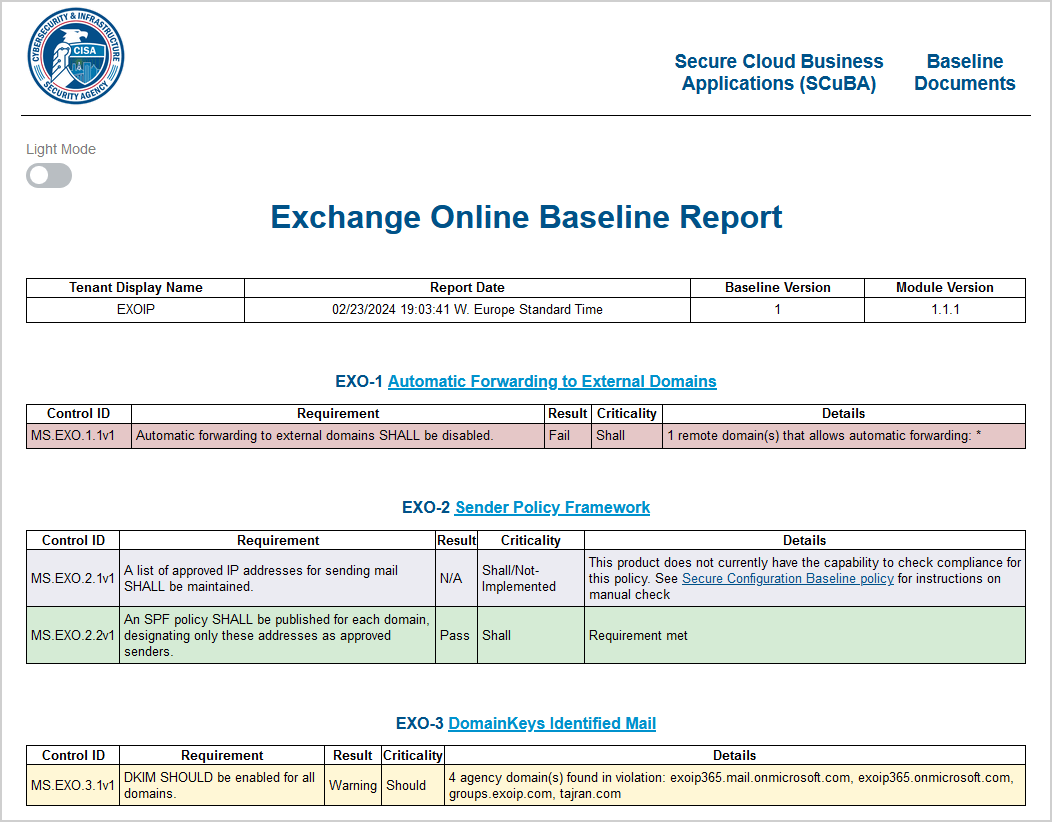
Task: Click the Module Version header cell
Action: click(944, 287)
